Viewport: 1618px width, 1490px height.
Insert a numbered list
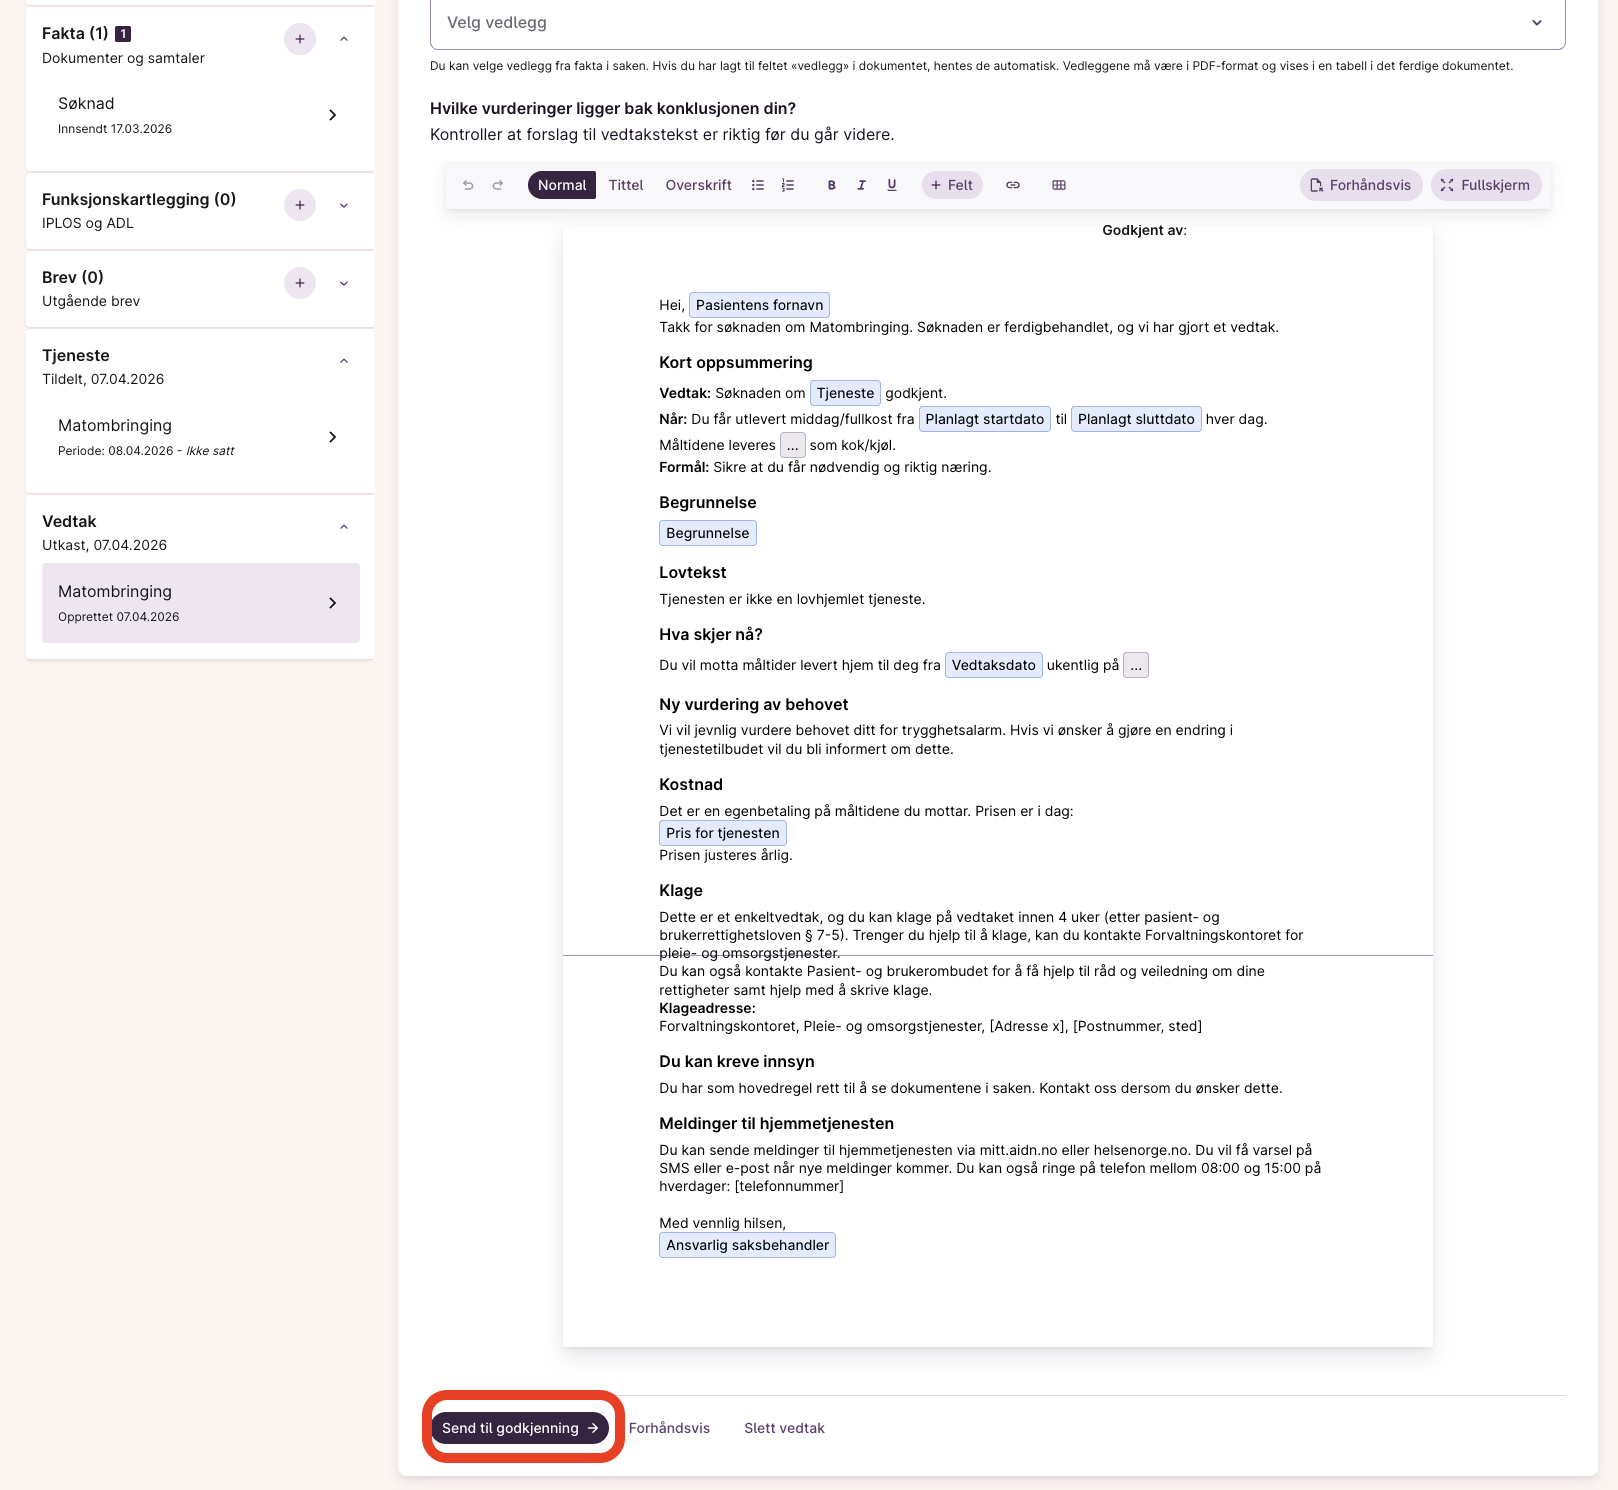[x=788, y=185]
